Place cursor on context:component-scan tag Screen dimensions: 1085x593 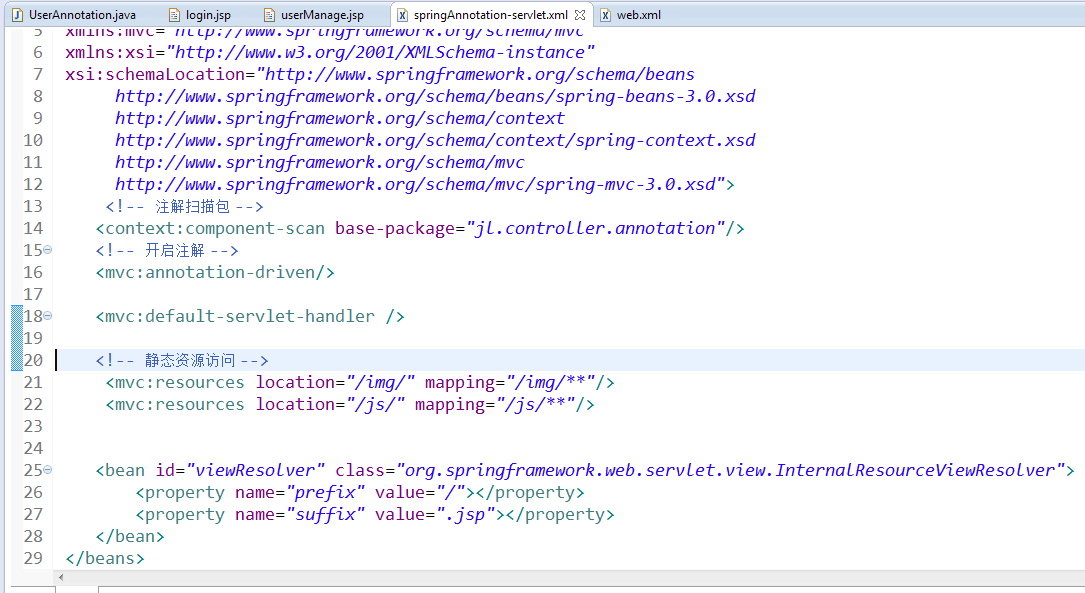pos(215,228)
